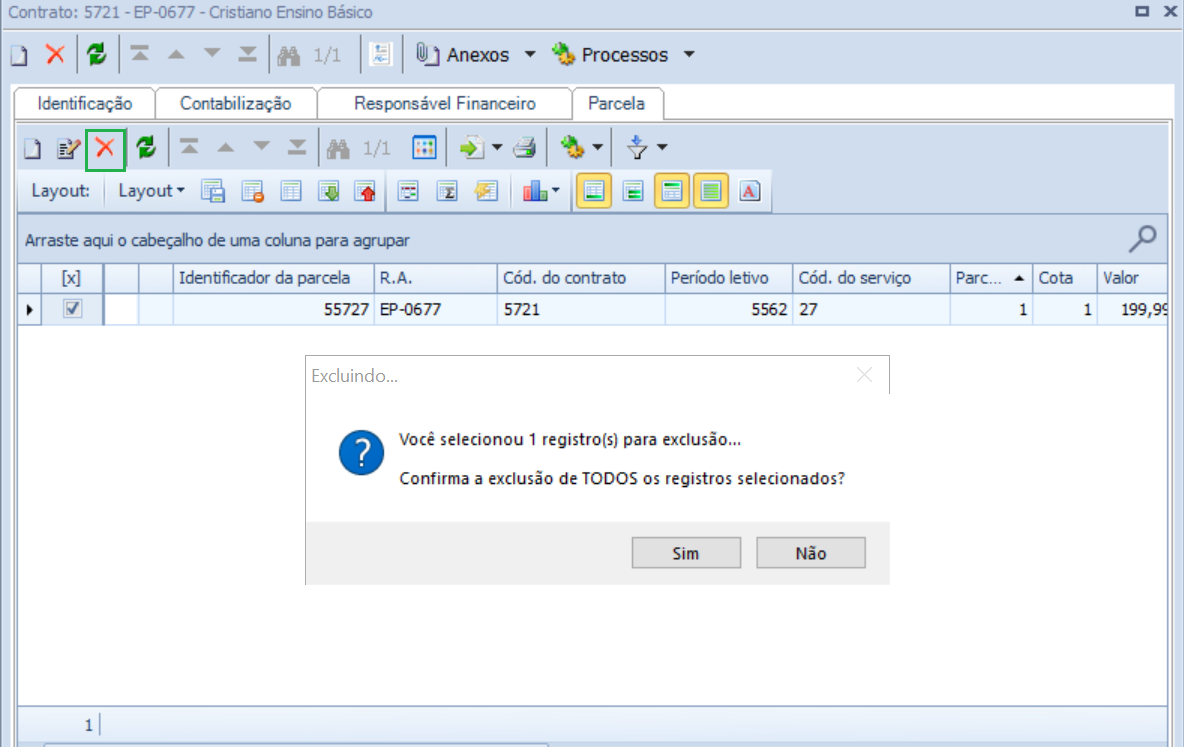Open the search binoculars in the contract toolbar

[289, 55]
